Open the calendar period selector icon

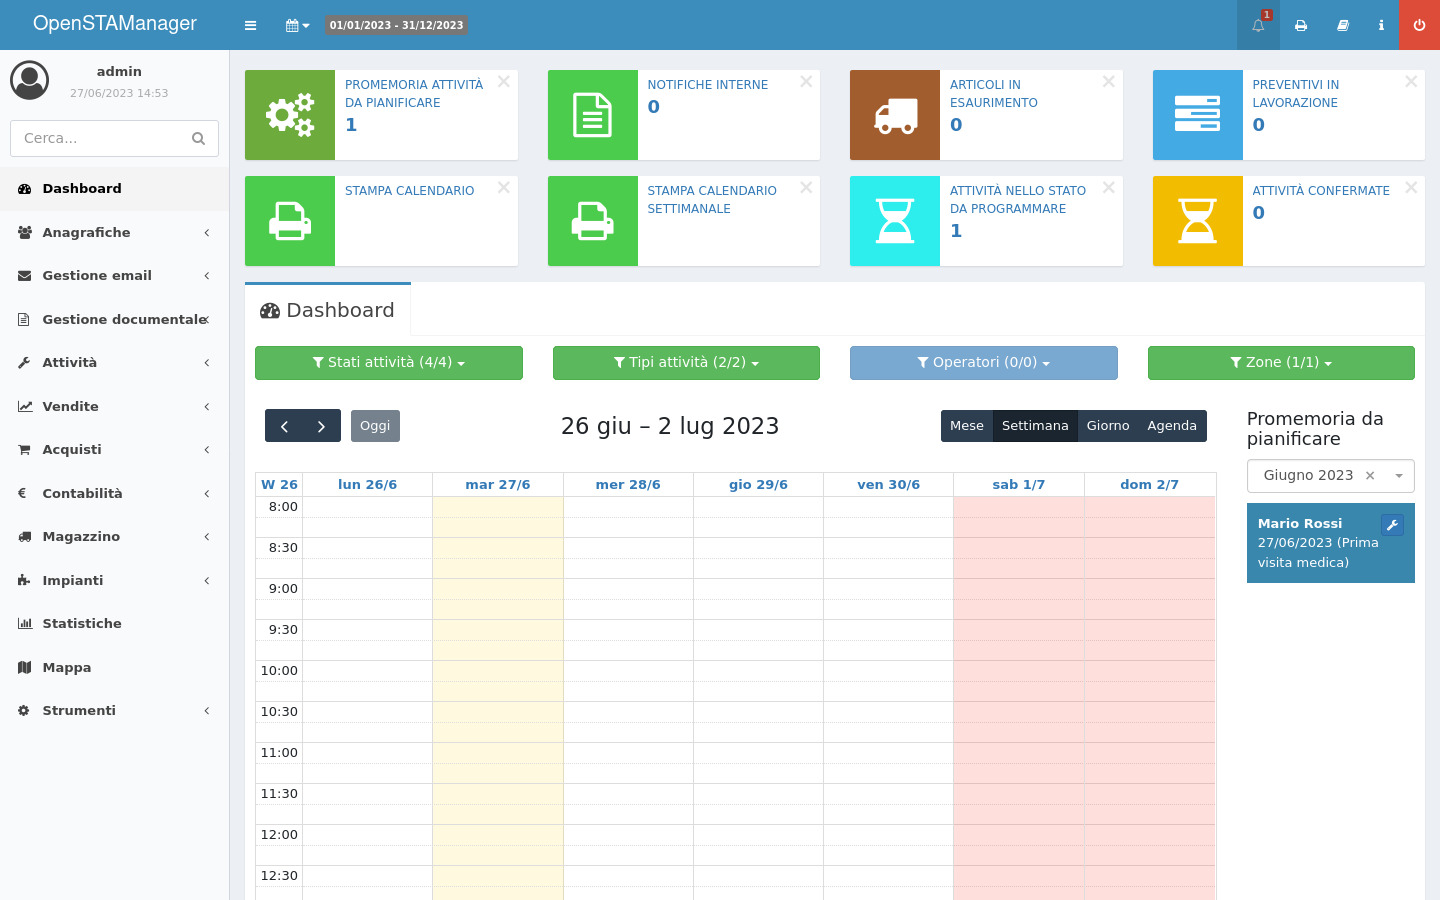click(297, 25)
